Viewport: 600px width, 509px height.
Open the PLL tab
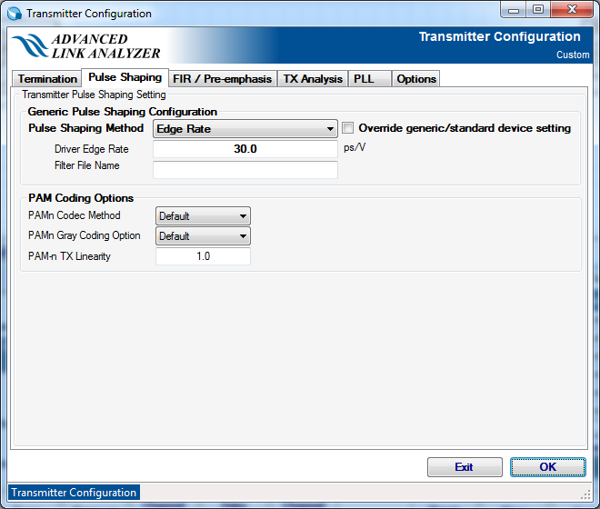pos(369,79)
